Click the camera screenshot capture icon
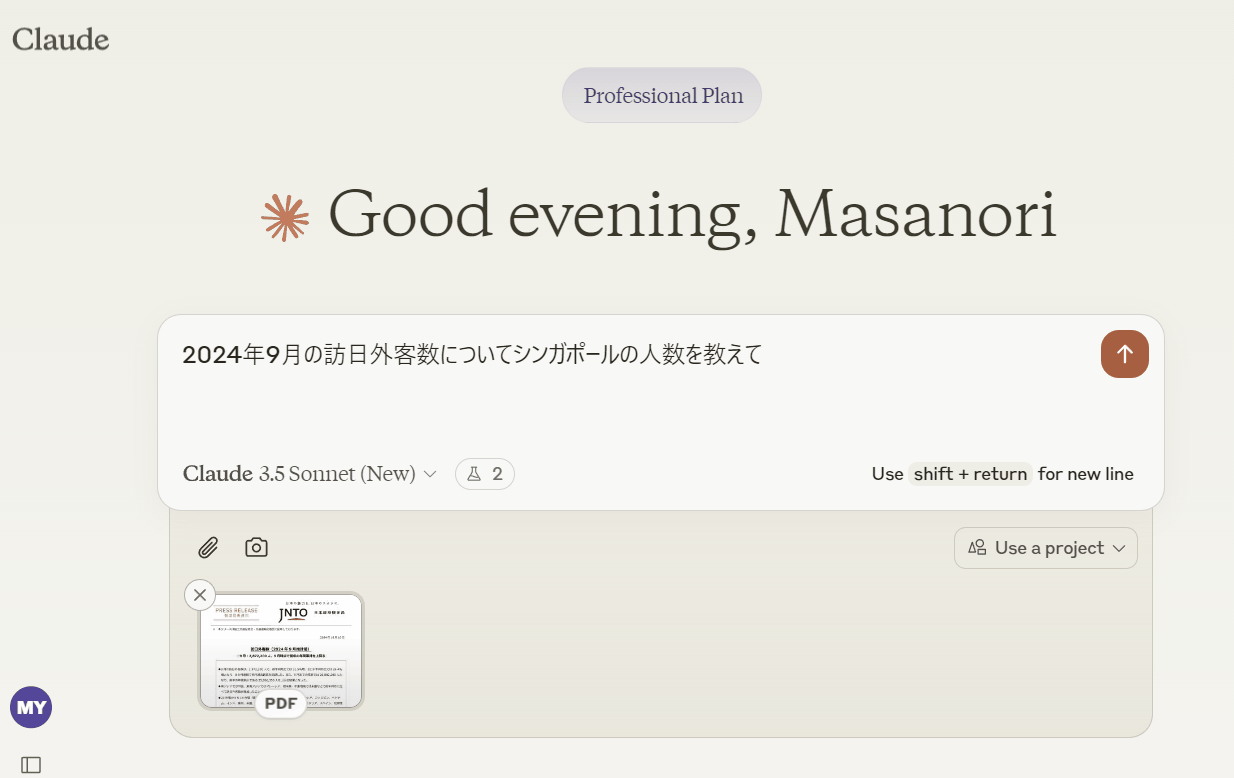The width and height of the screenshot is (1234, 778). pos(256,547)
